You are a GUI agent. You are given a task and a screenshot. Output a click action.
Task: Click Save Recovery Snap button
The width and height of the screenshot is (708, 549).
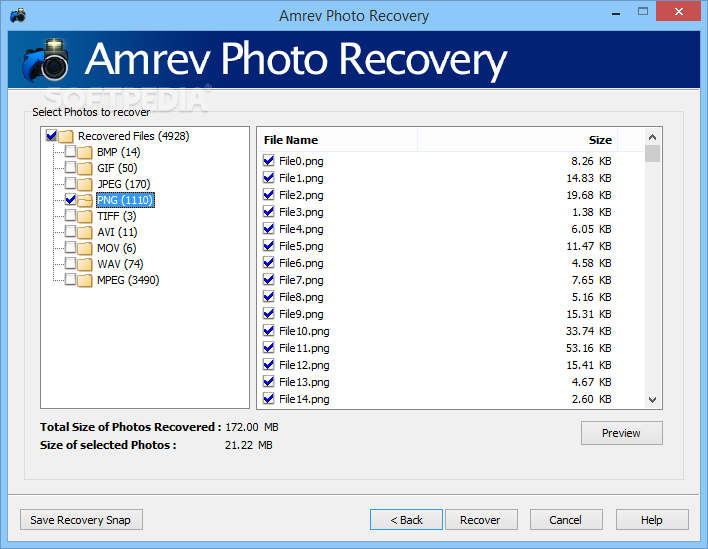[81, 520]
